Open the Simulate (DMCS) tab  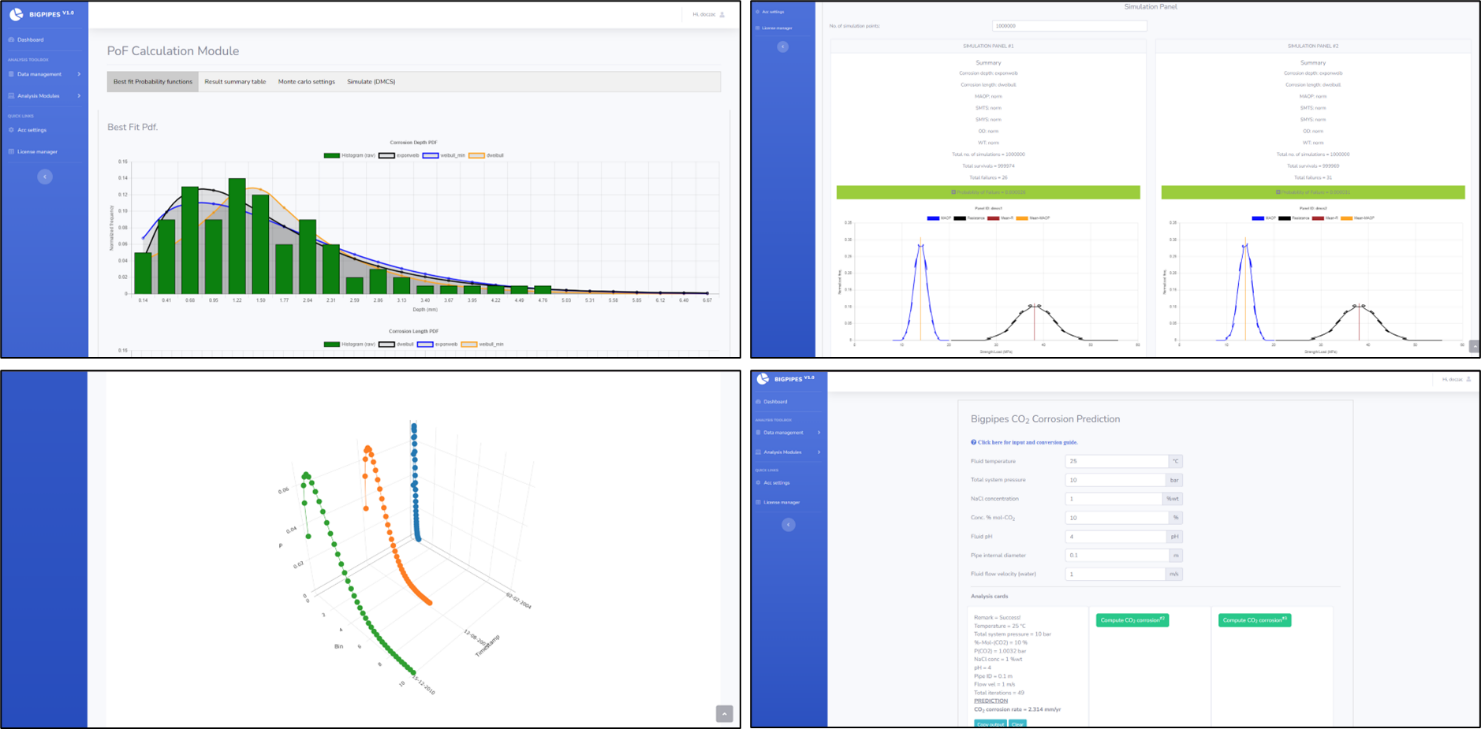(x=371, y=82)
